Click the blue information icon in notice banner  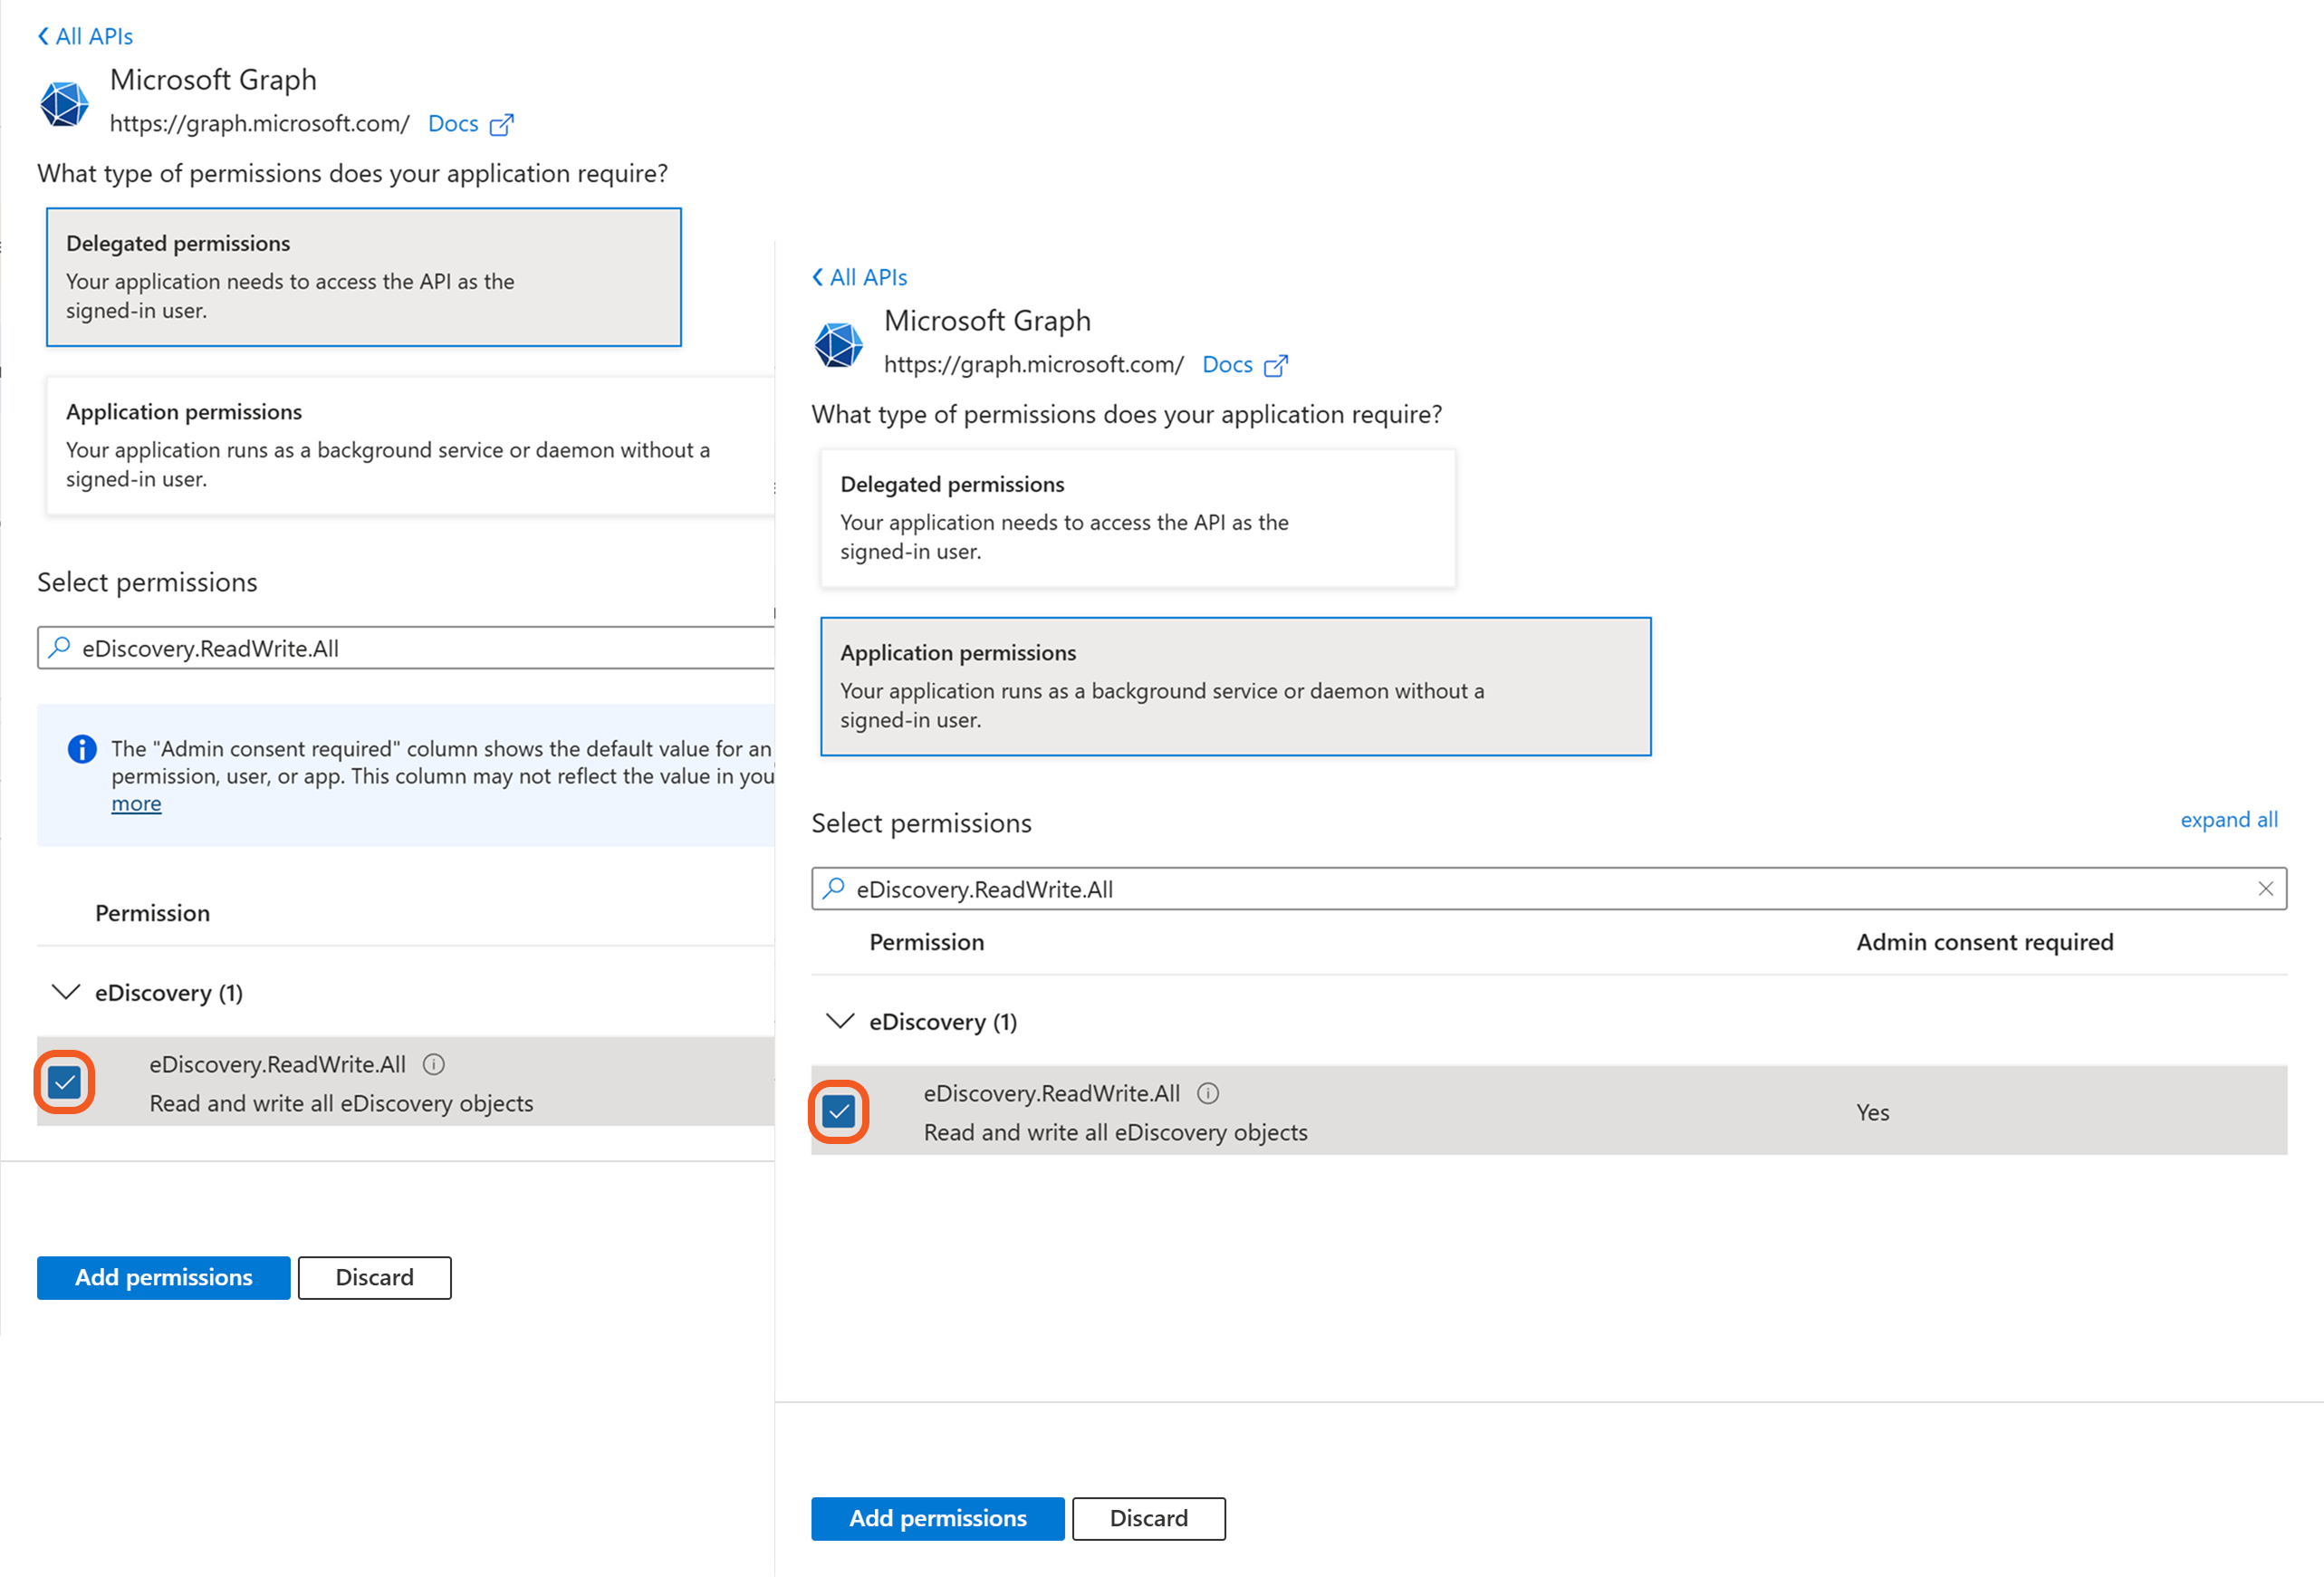click(82, 749)
